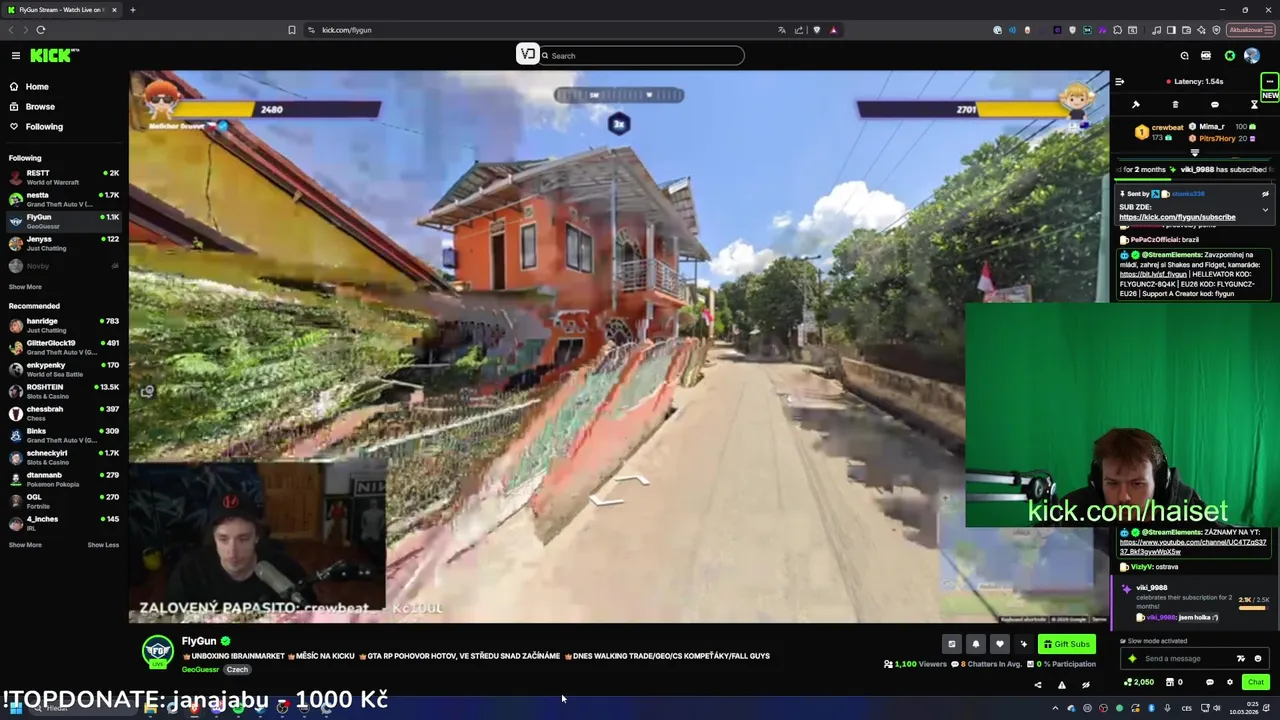Open user profile avatar menu
Screen dimensions: 1280x720
(x=1252, y=56)
